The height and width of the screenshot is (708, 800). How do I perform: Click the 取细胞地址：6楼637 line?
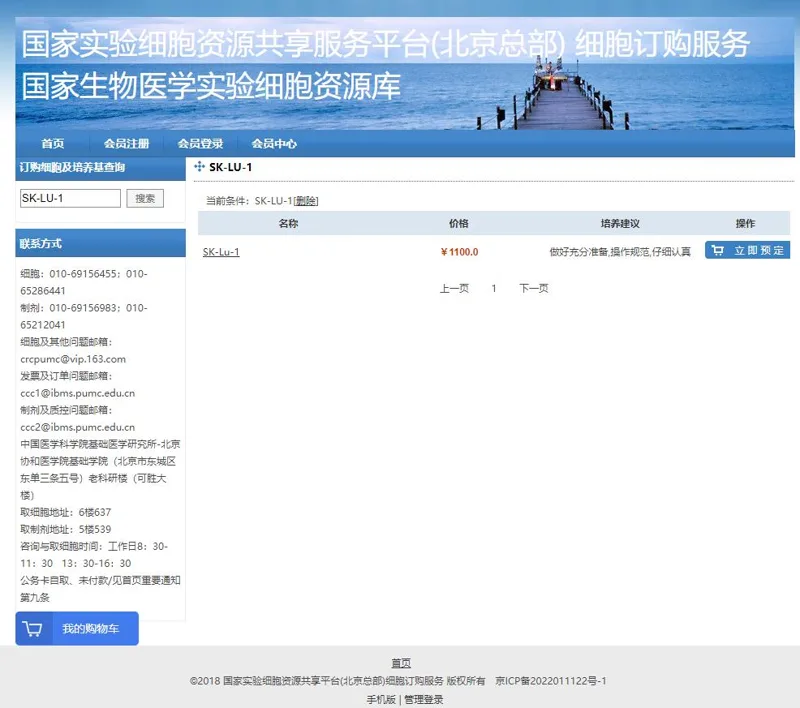point(65,512)
